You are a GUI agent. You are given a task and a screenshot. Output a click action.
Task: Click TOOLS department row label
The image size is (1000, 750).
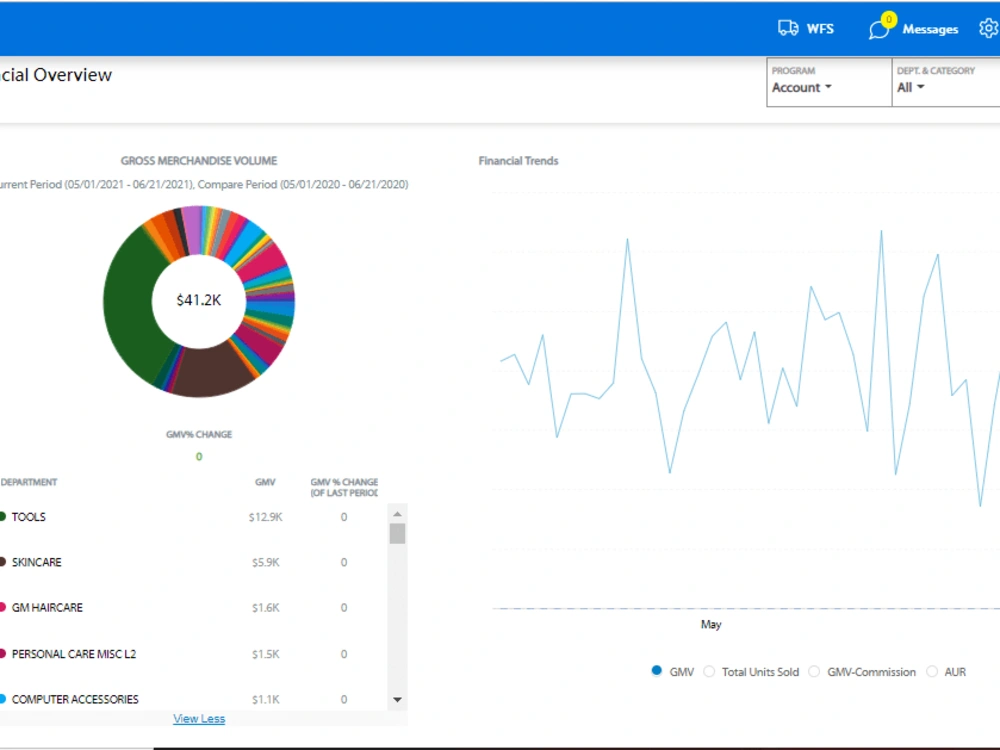pyautogui.click(x=29, y=517)
